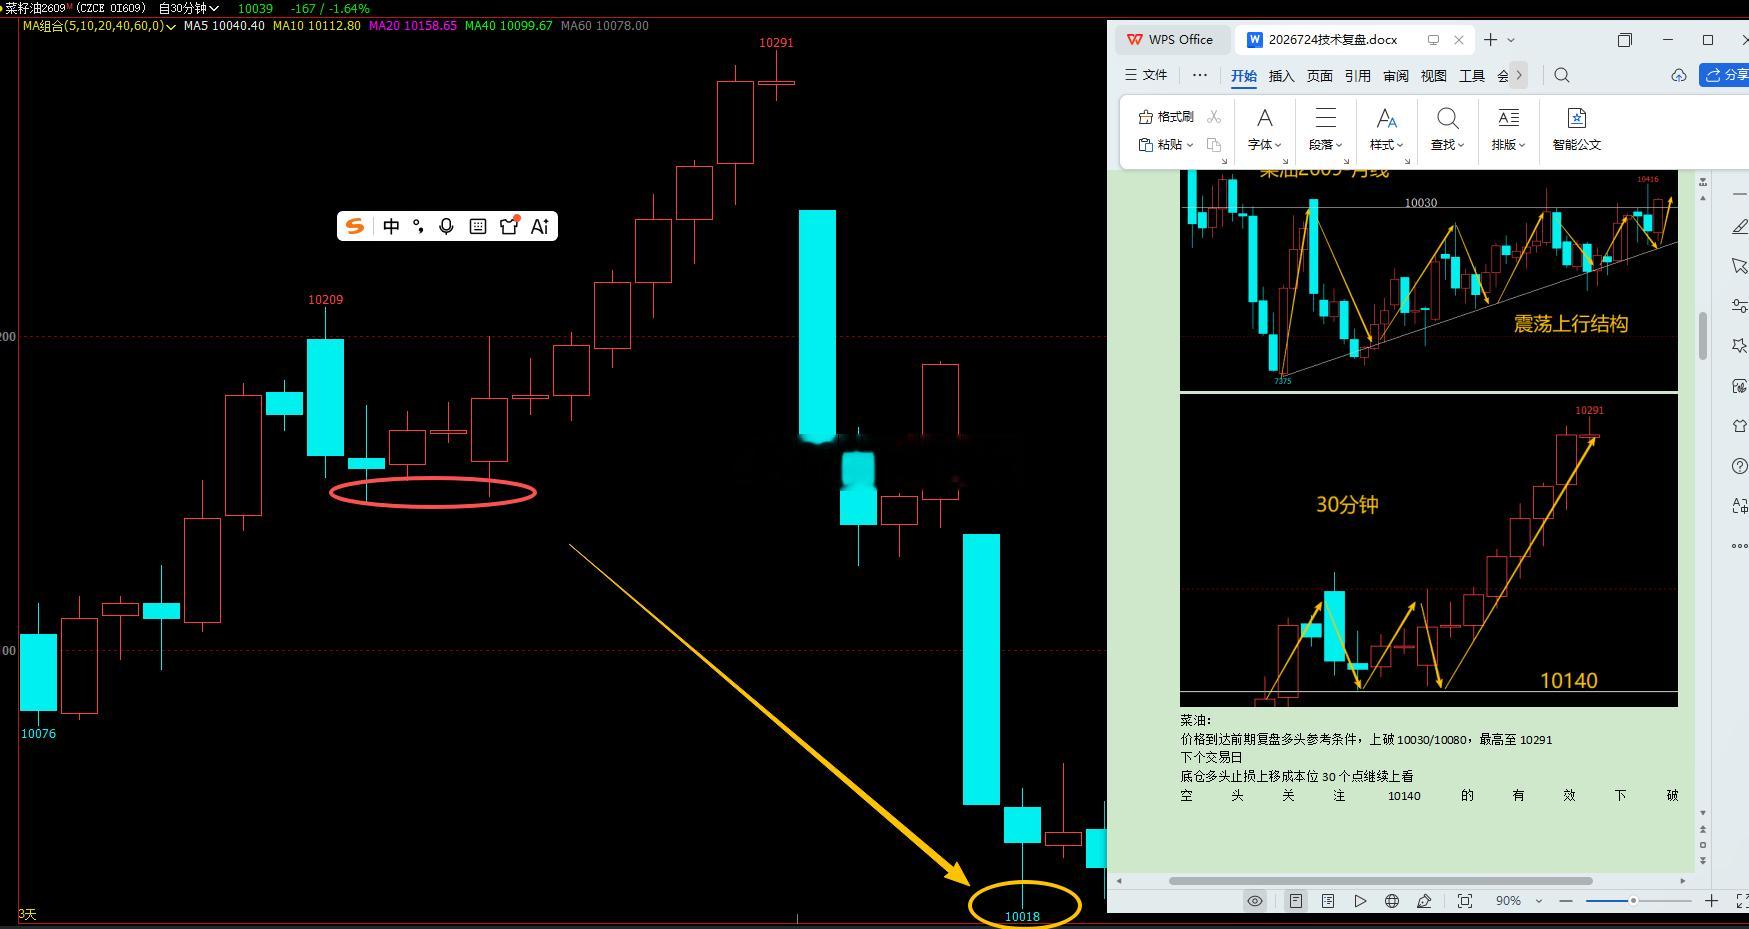This screenshot has height=929, width=1749.
Task: Select the 工具 ribbon tab
Action: pos(1472,76)
